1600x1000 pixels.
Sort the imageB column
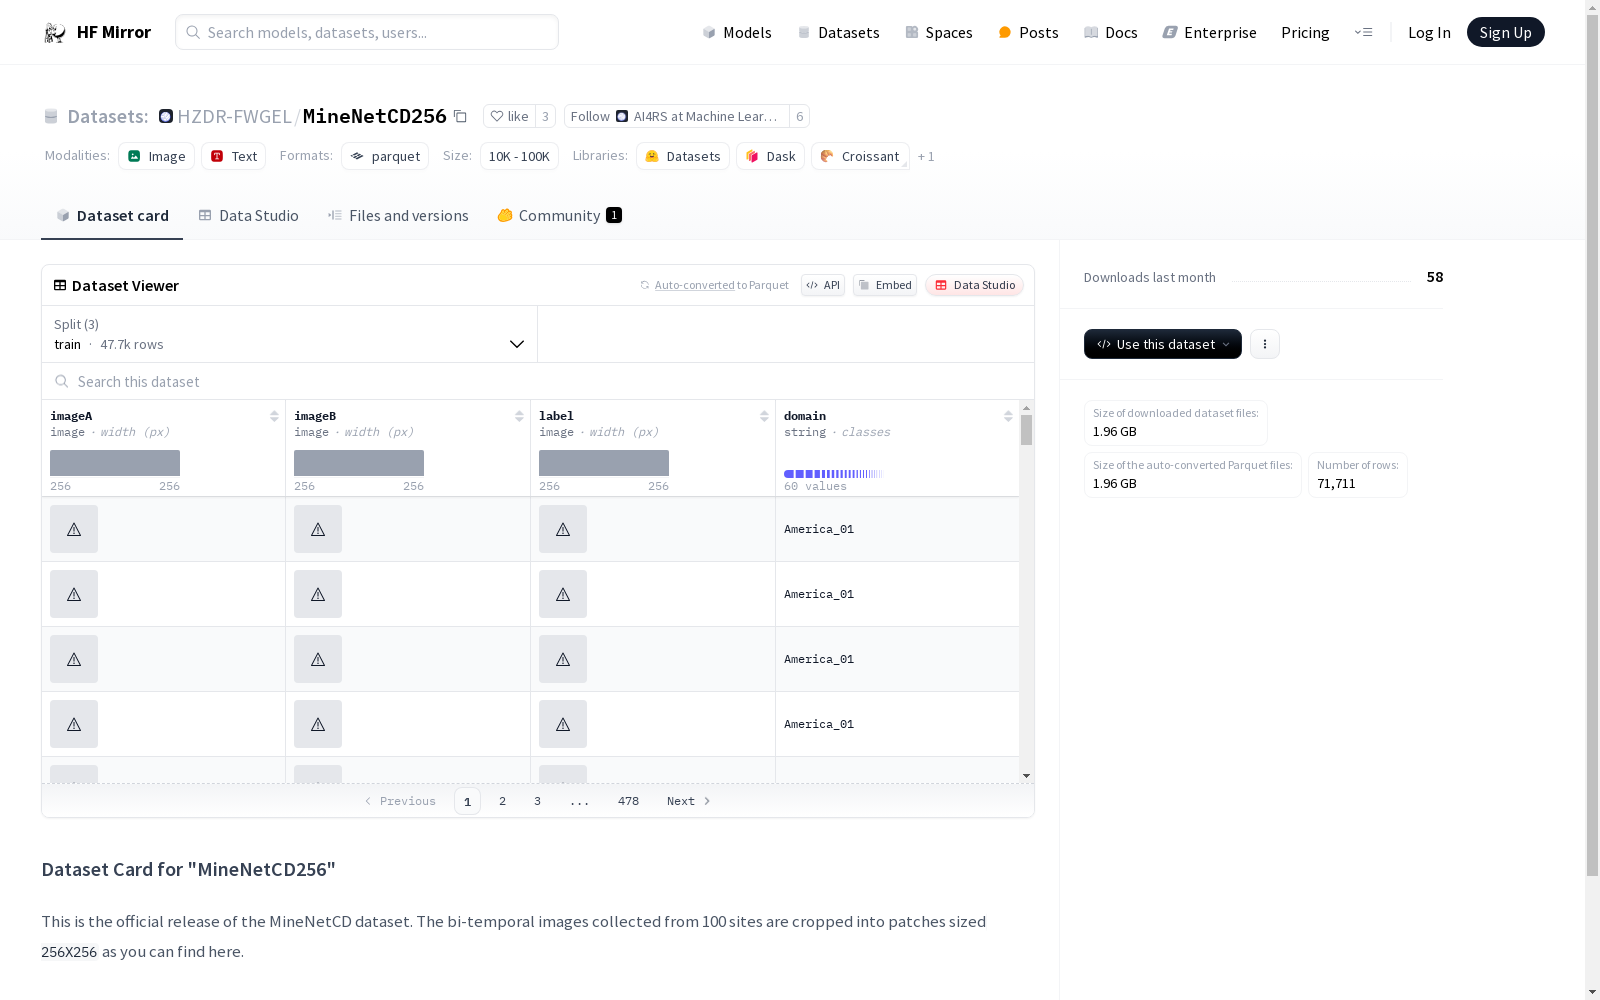click(x=519, y=416)
